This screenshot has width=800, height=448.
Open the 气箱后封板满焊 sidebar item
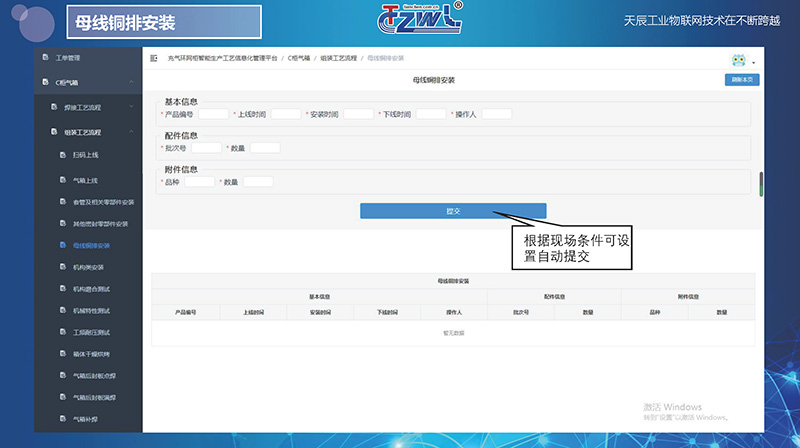coord(94,397)
